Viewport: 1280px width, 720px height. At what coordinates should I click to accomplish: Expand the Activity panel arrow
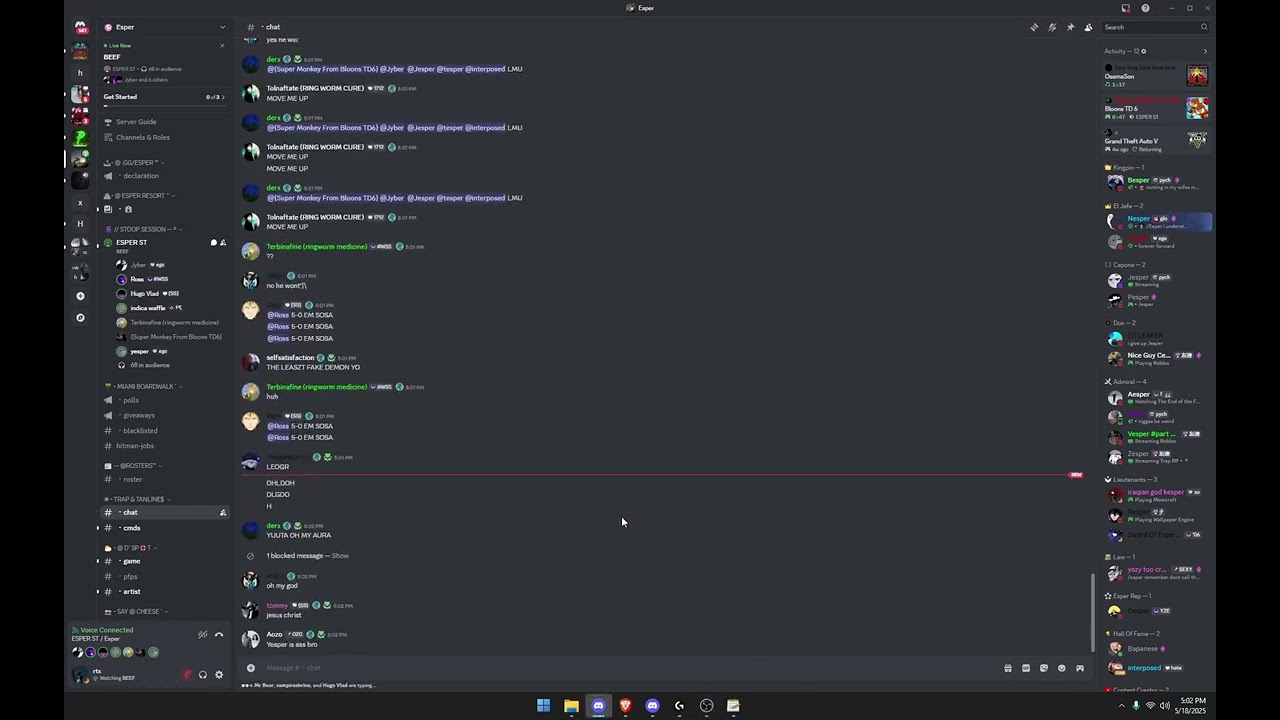[x=1204, y=51]
